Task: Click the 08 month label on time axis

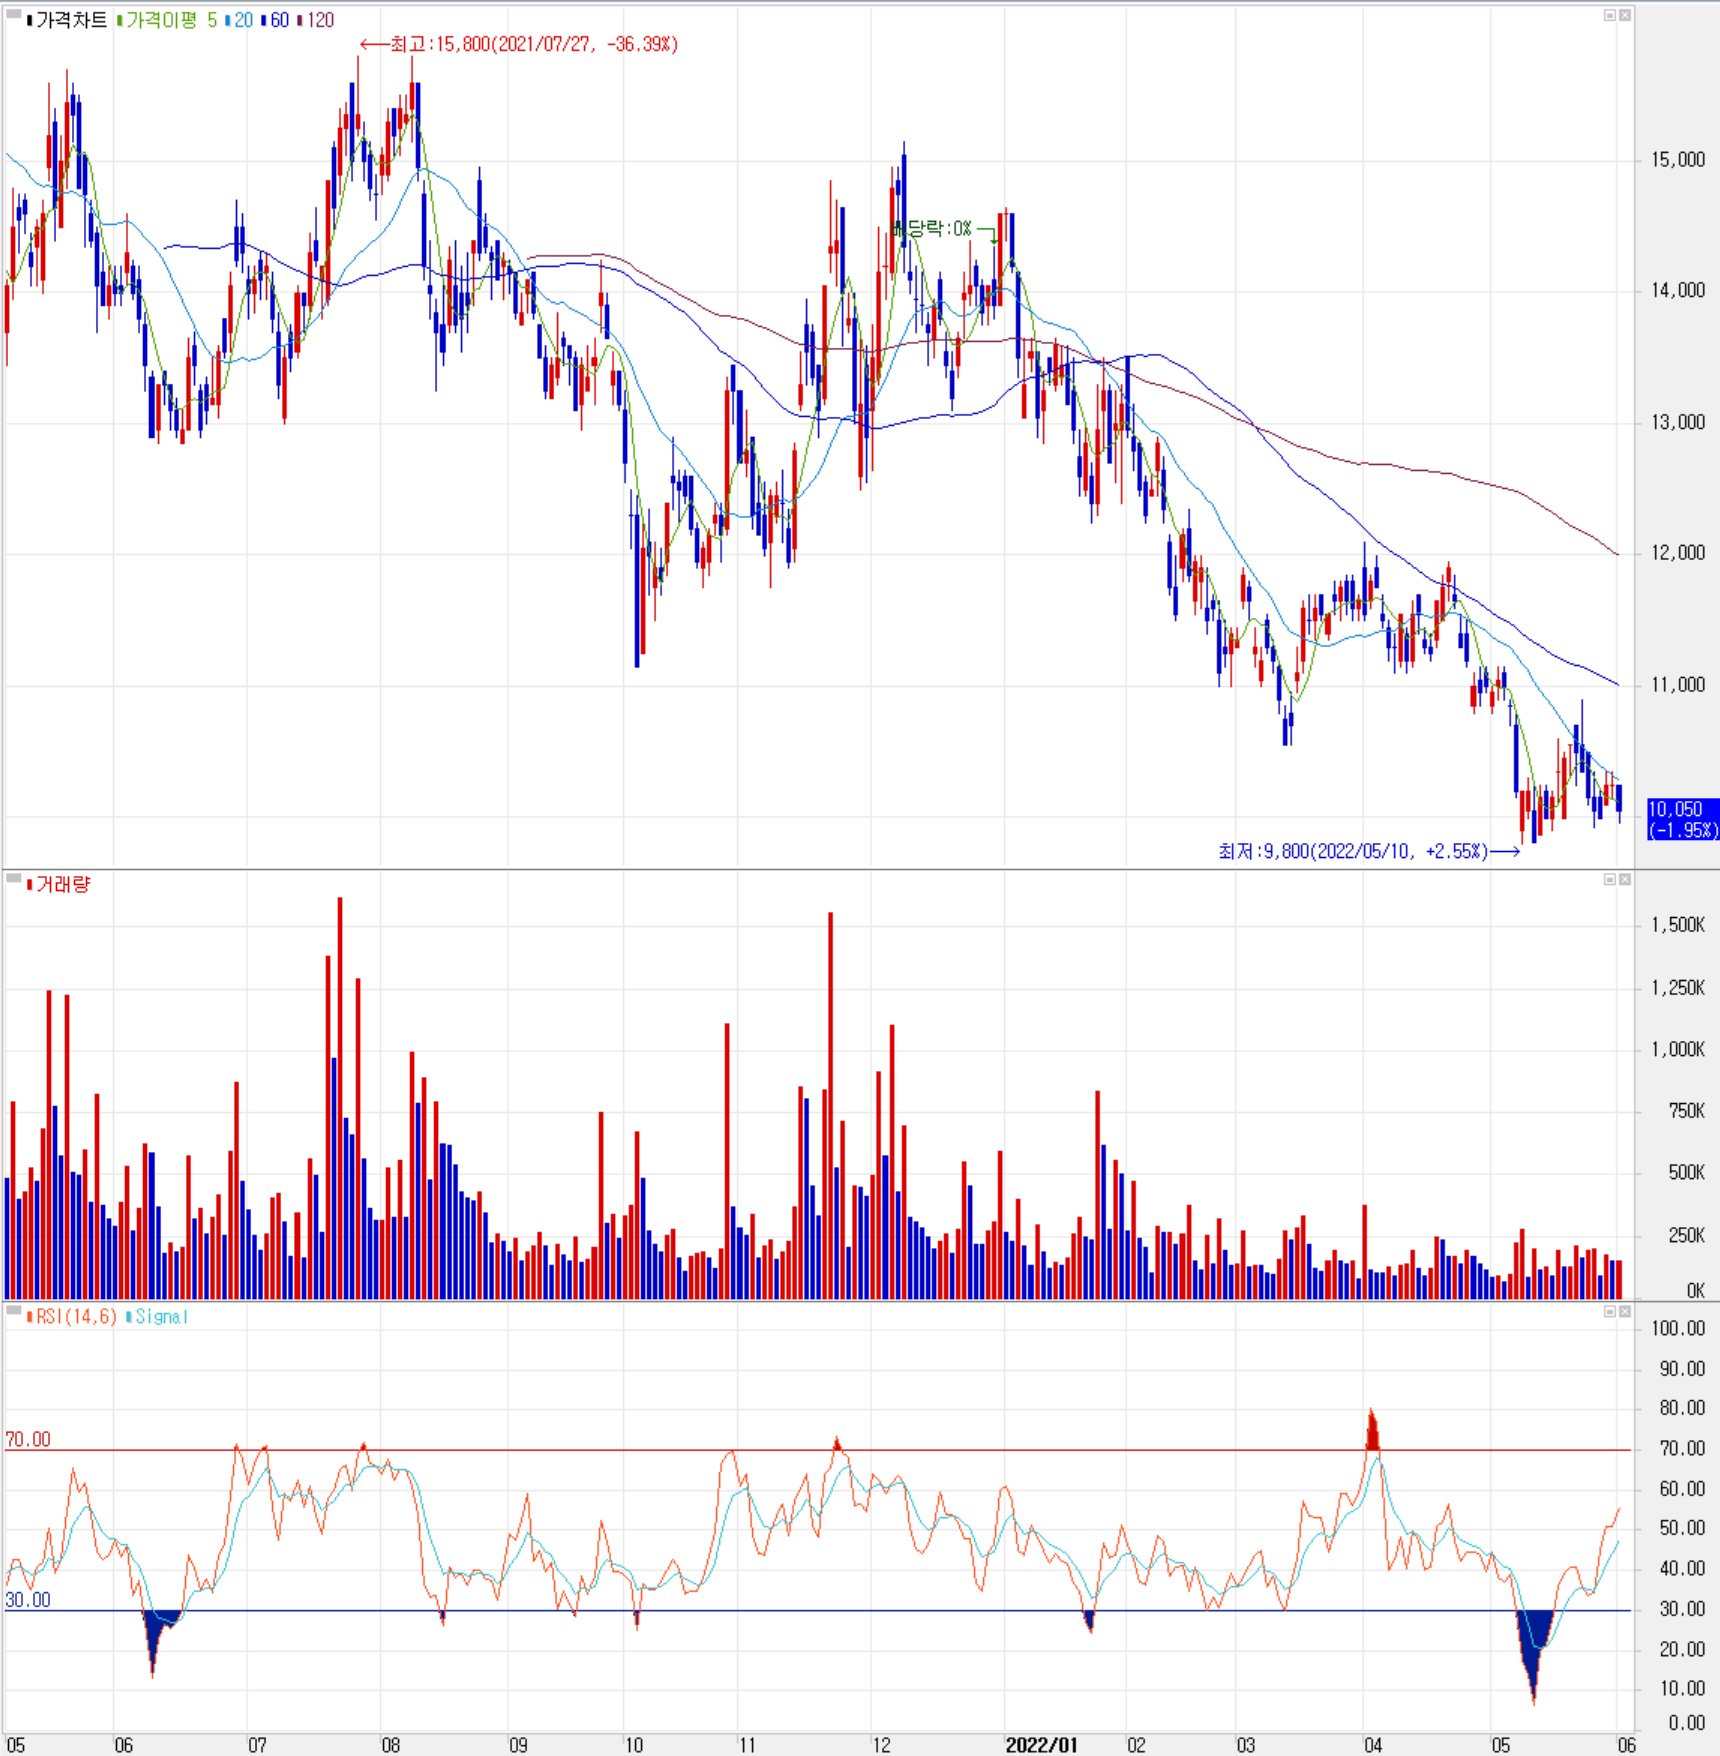Action: tap(391, 1745)
